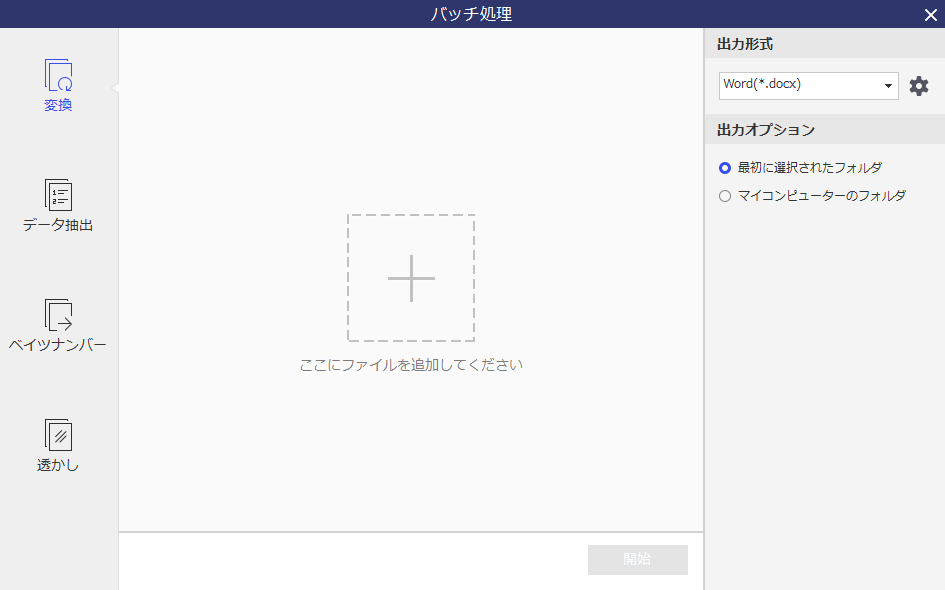Screen dimensions: 945x590
Task: Expand the Word(*.docx) output format dropdown
Action: tap(808, 86)
